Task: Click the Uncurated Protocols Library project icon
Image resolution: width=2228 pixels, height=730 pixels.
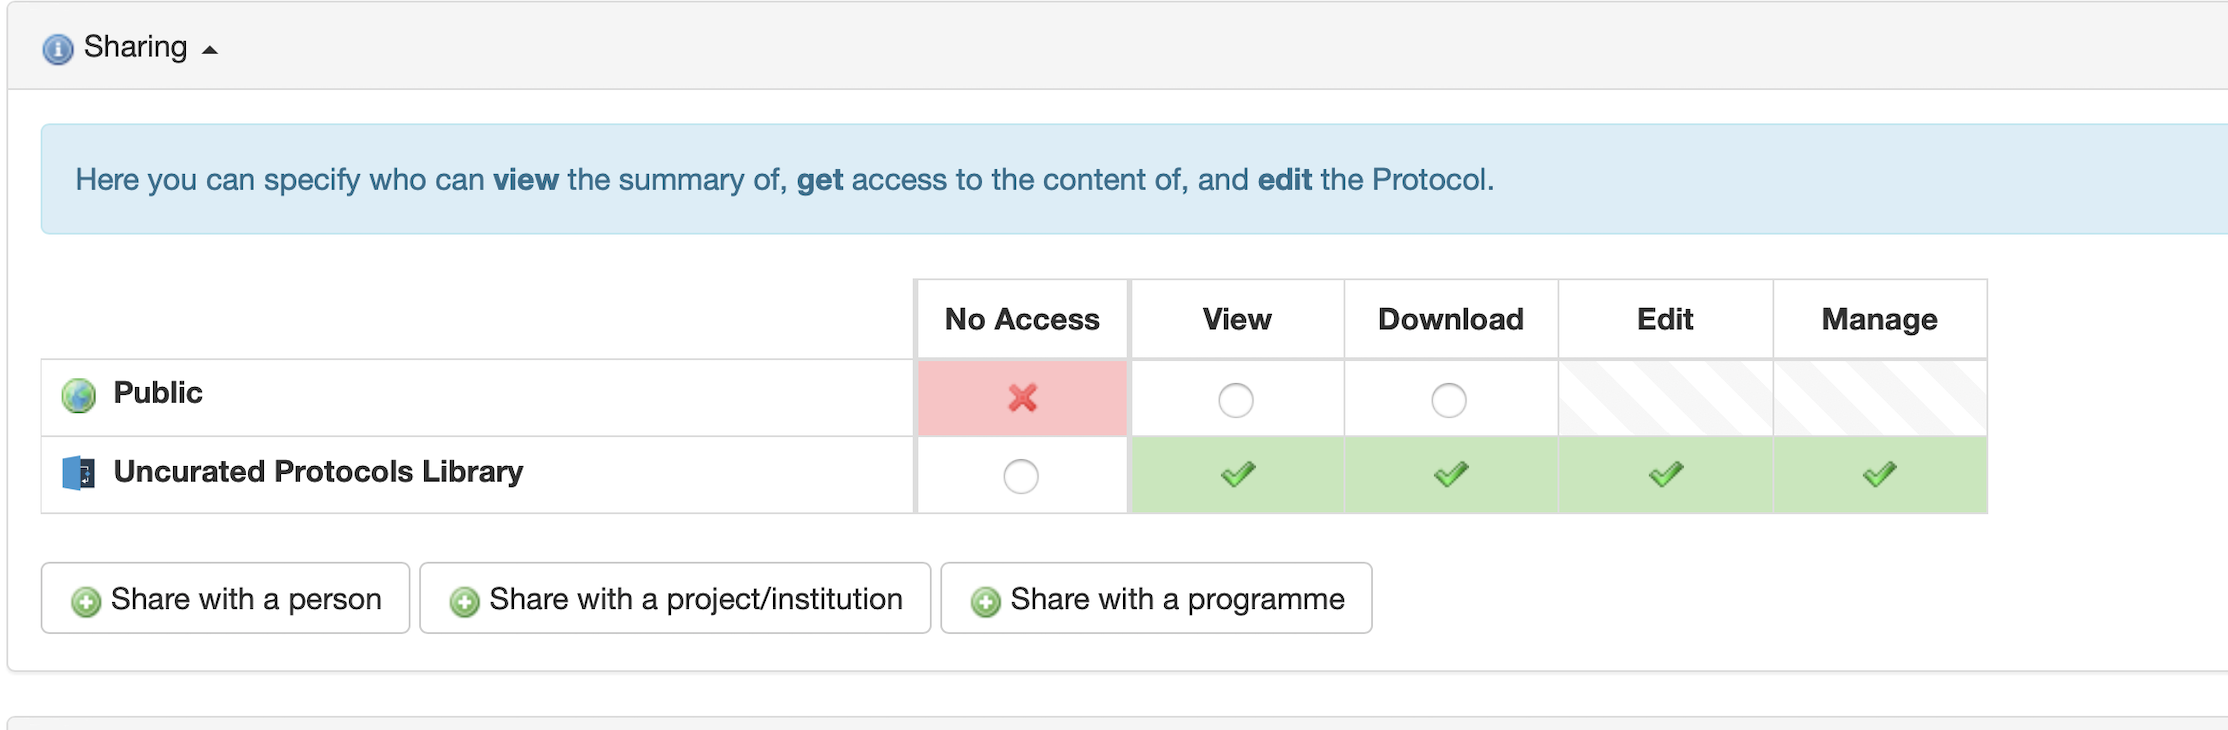Action: (78, 473)
